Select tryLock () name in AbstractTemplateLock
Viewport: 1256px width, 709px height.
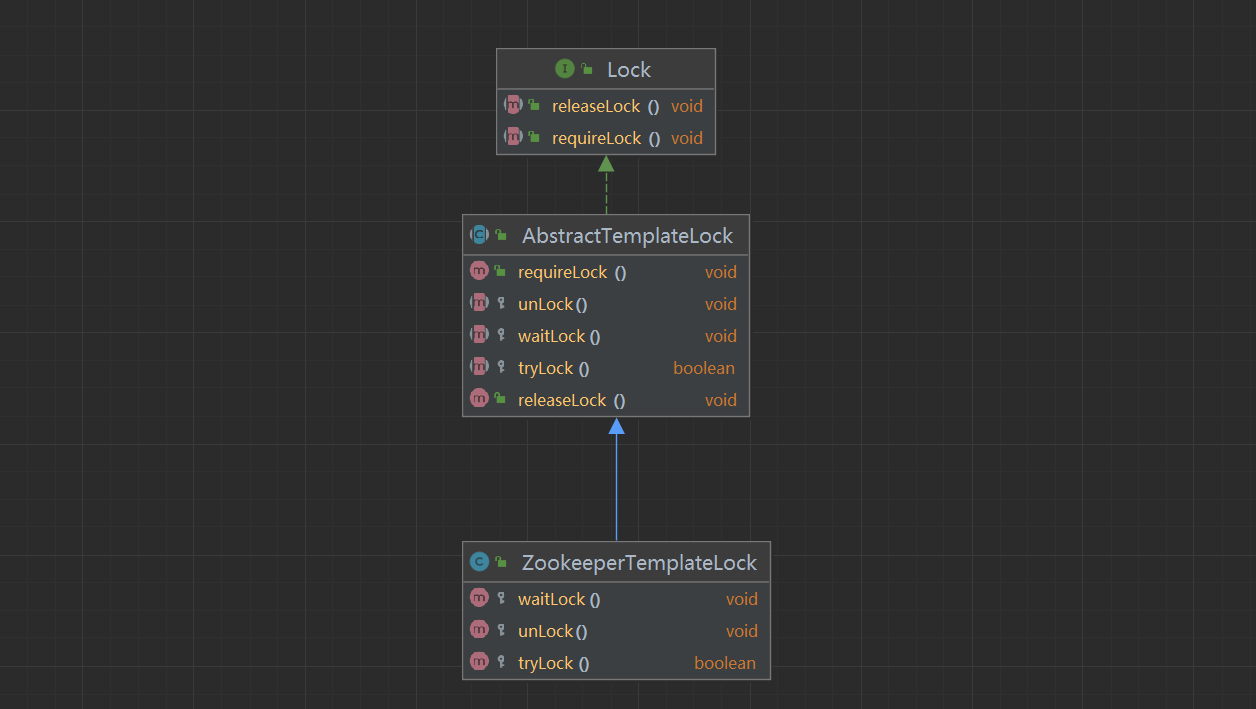coord(554,368)
